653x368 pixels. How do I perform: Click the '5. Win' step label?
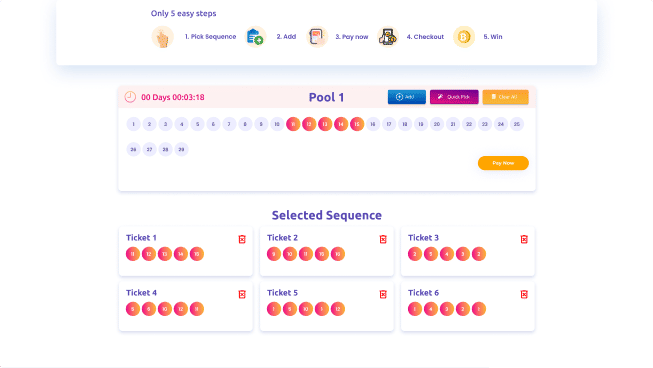tap(493, 37)
